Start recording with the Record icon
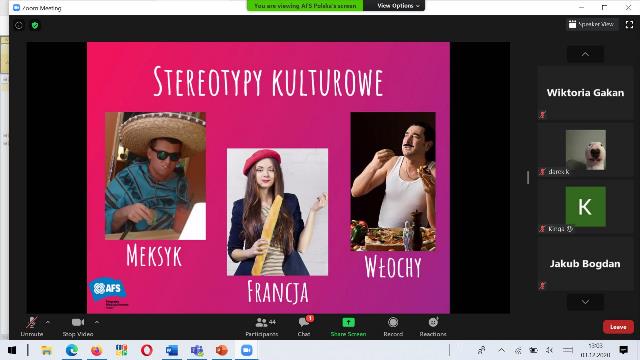The image size is (640, 360). click(x=393, y=322)
